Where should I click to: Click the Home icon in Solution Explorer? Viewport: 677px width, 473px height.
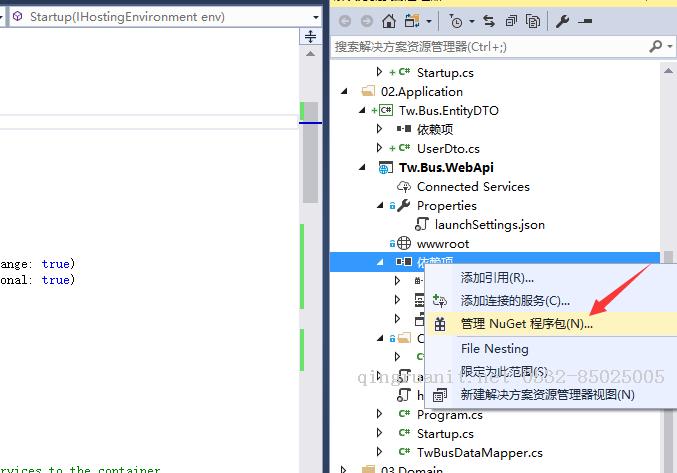pos(389,21)
